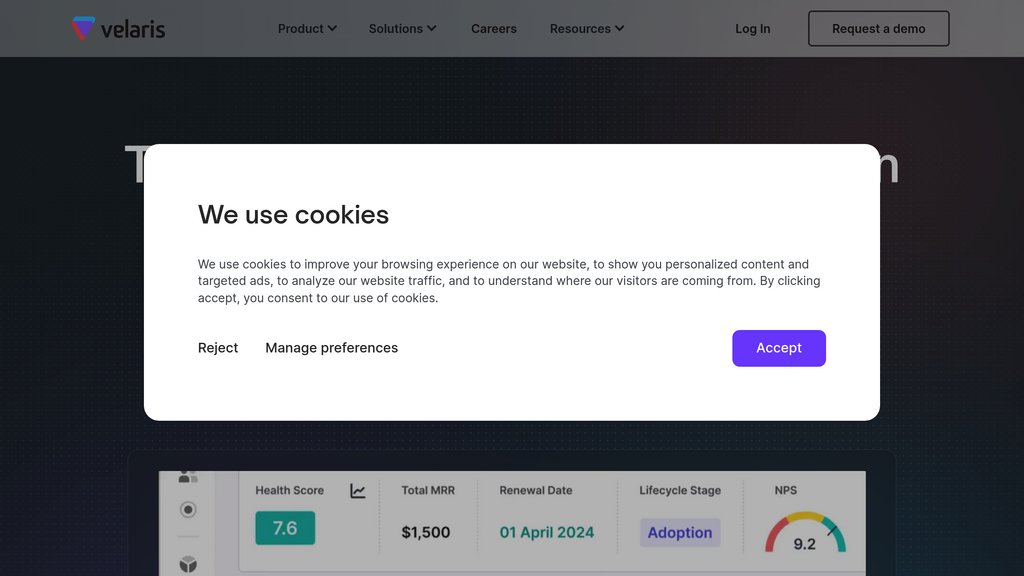Open the Health Score trend chart icon

pyautogui.click(x=357, y=490)
